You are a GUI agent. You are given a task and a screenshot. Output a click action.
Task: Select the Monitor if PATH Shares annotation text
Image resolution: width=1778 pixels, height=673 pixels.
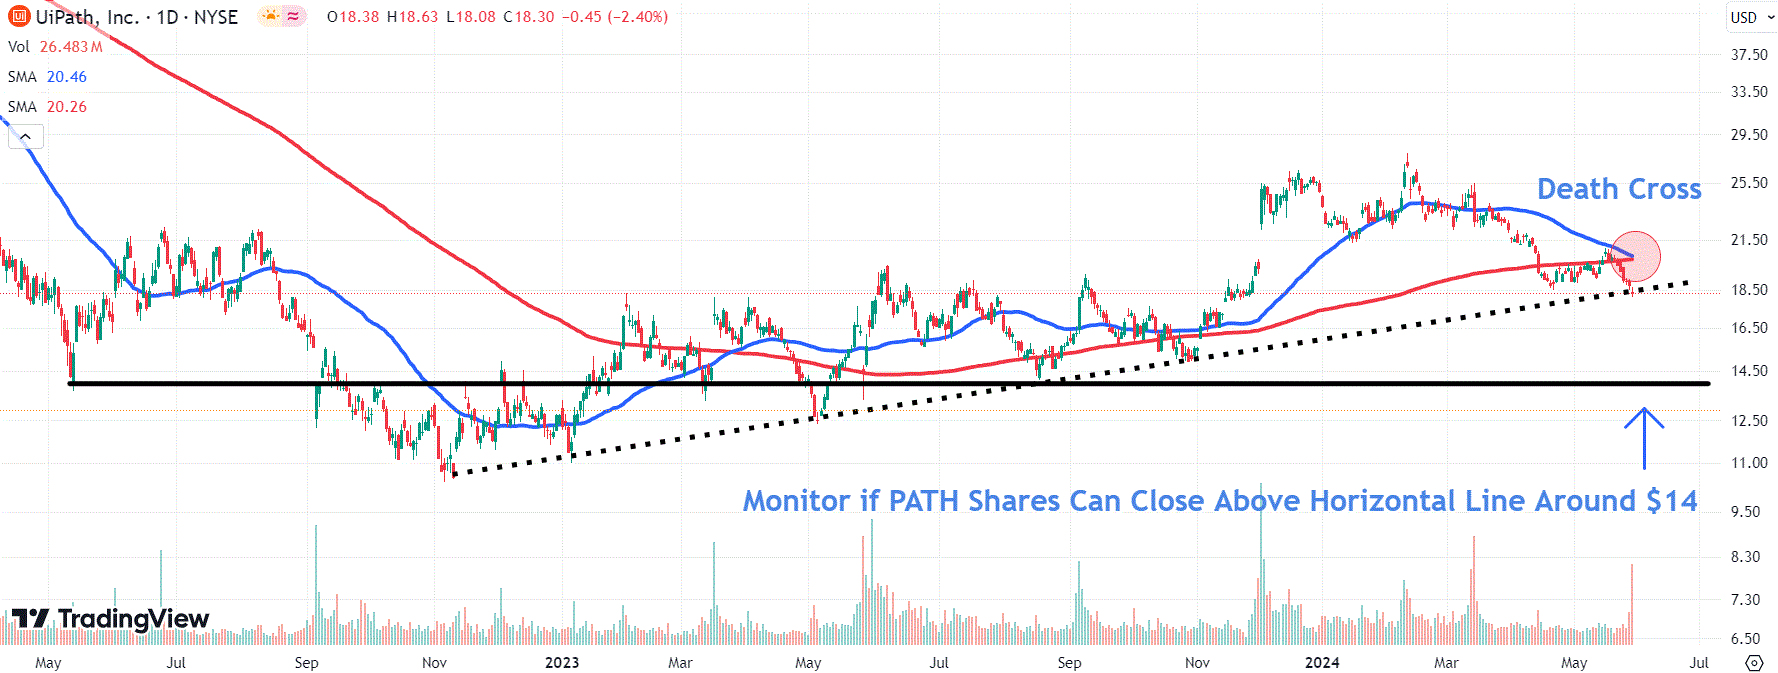pos(1220,501)
